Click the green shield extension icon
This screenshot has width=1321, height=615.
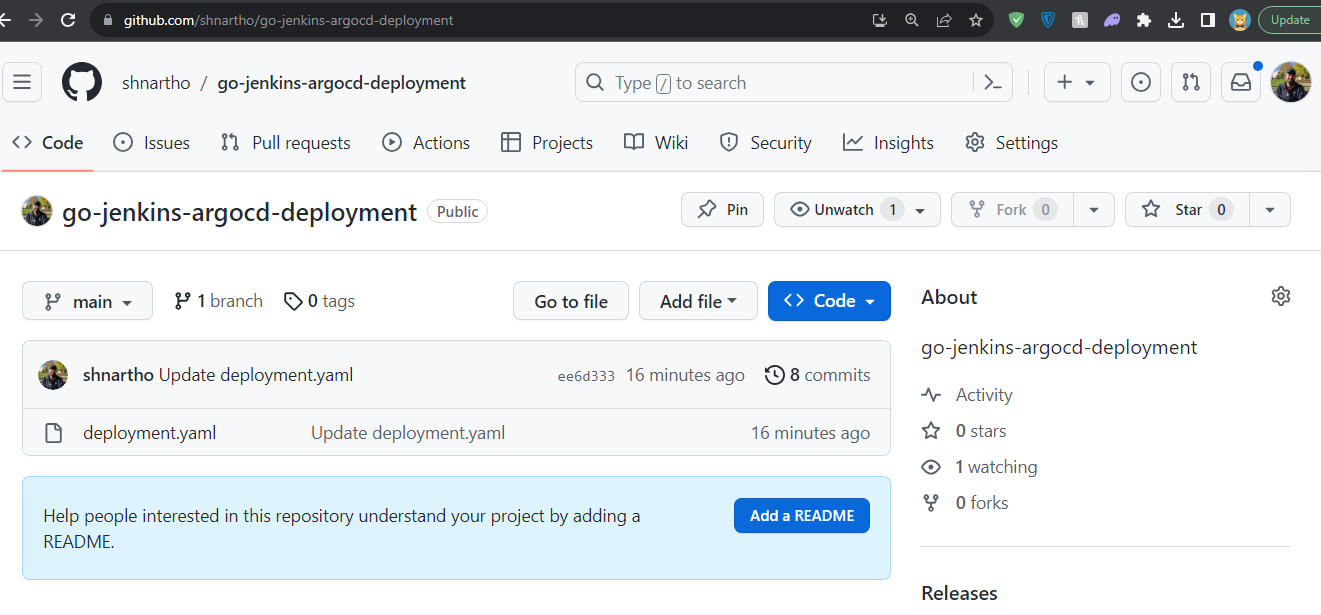pos(1016,20)
